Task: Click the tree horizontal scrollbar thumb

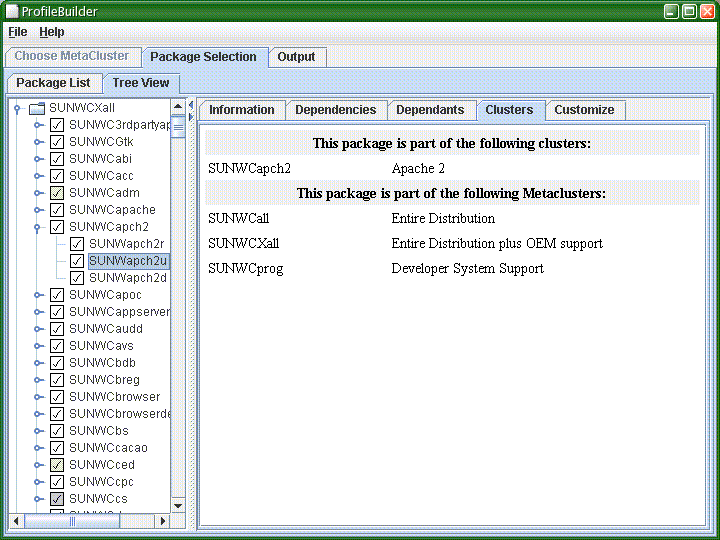Action: tap(72, 521)
